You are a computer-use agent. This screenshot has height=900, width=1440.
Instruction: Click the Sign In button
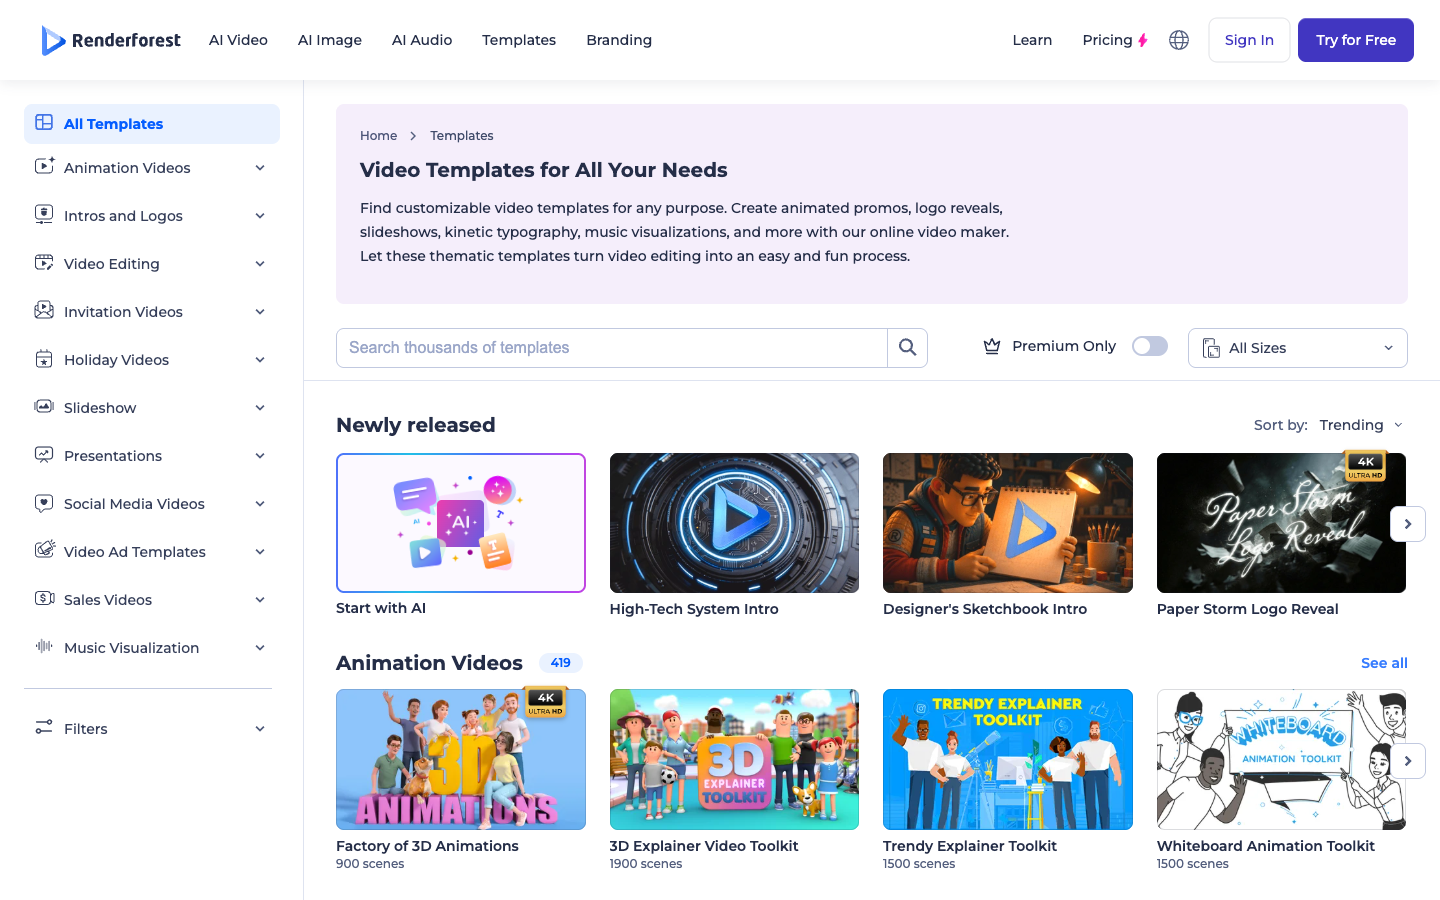(1249, 40)
